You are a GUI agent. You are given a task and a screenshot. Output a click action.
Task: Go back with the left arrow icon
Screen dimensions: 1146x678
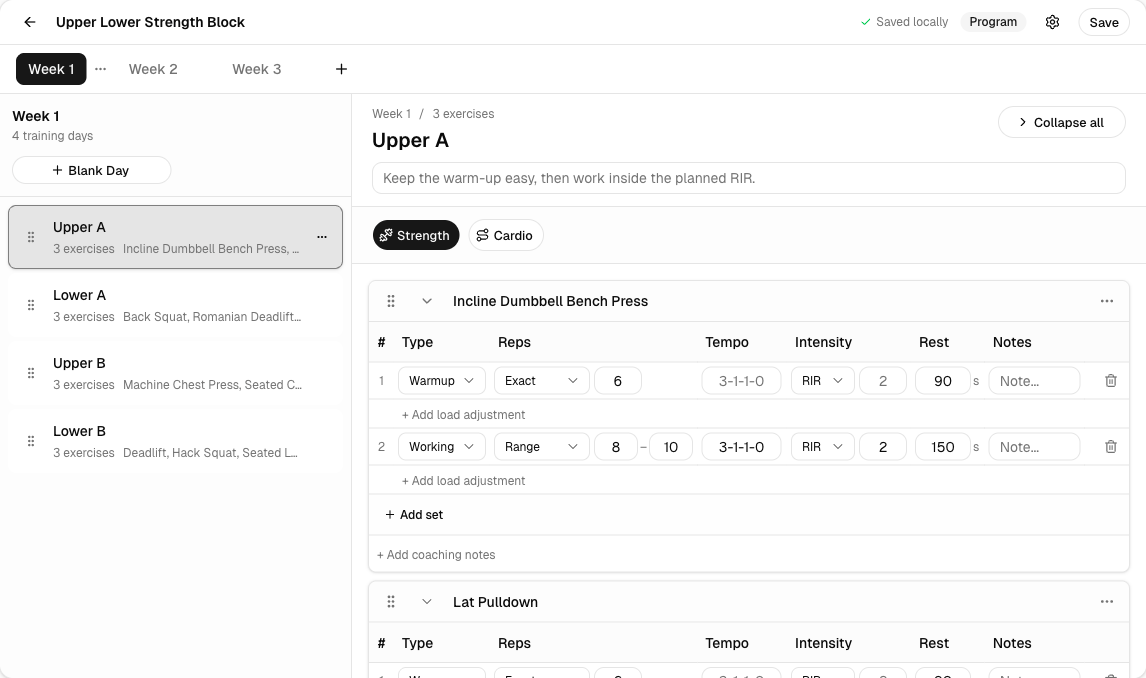[29, 22]
